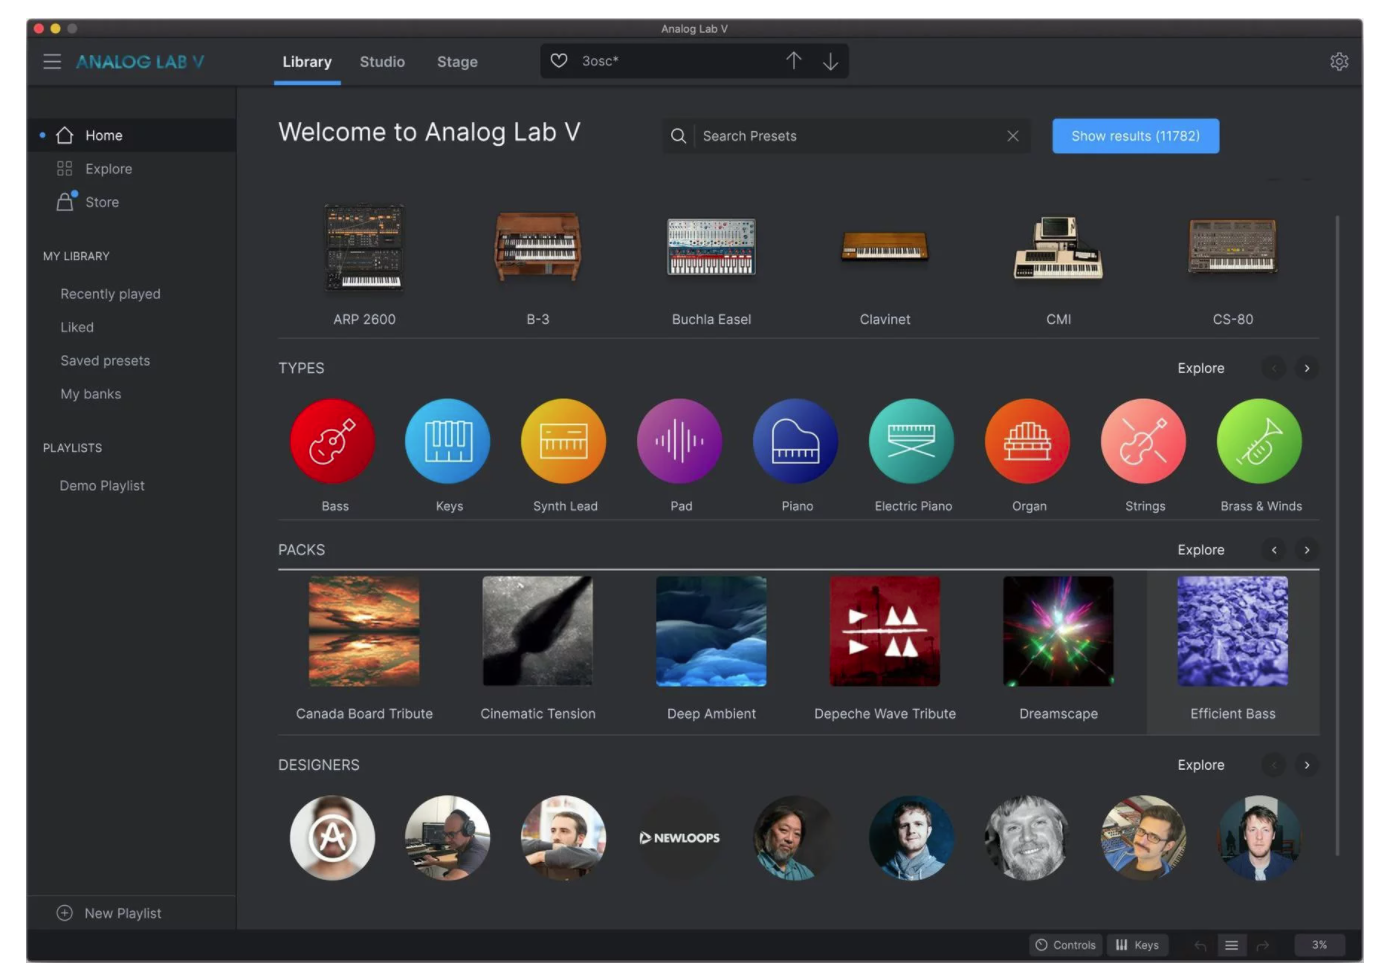Open Recently played list
This screenshot has height=974, width=1394.
pos(110,294)
